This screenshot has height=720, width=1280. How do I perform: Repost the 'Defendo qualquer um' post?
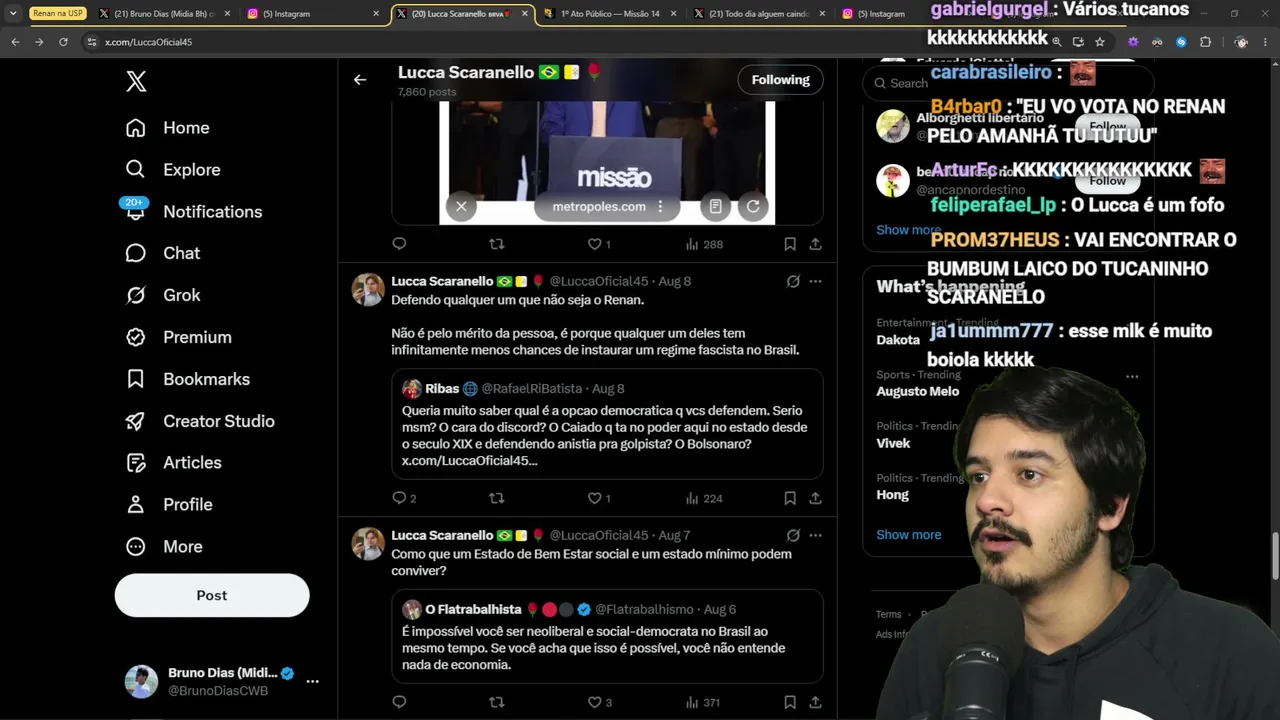[x=496, y=498]
